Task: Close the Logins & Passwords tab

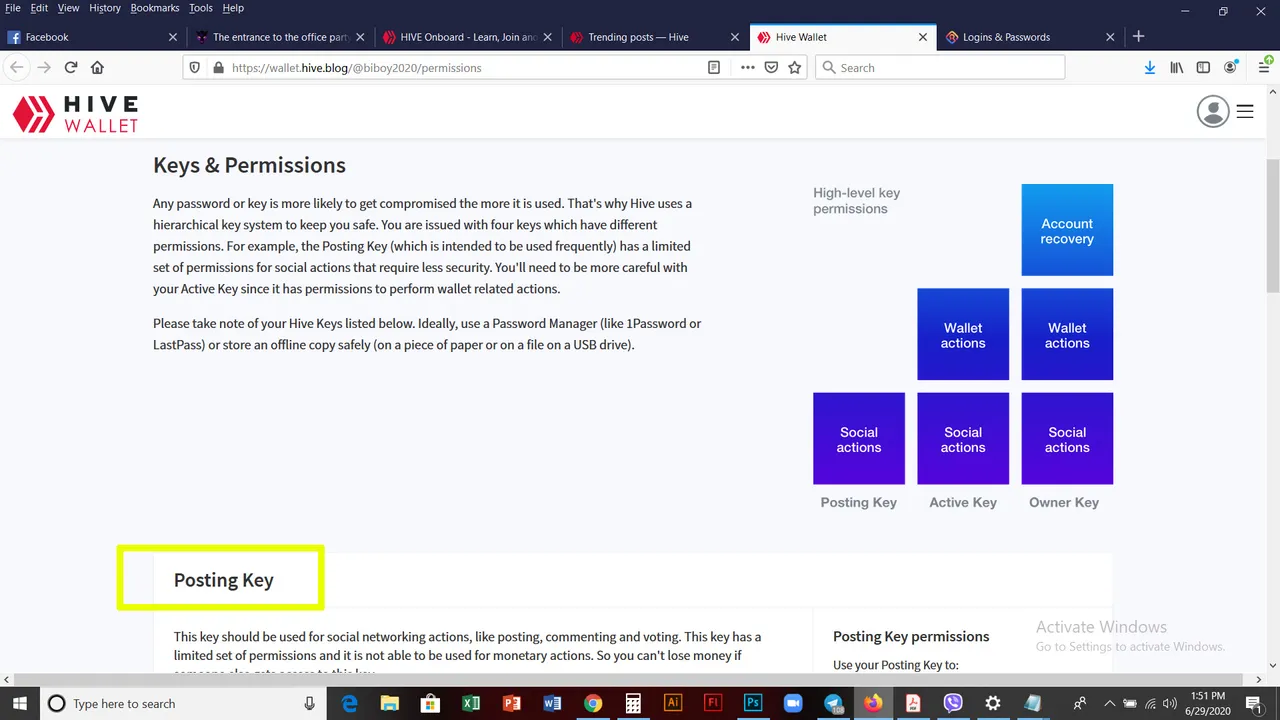Action: (x=1110, y=37)
